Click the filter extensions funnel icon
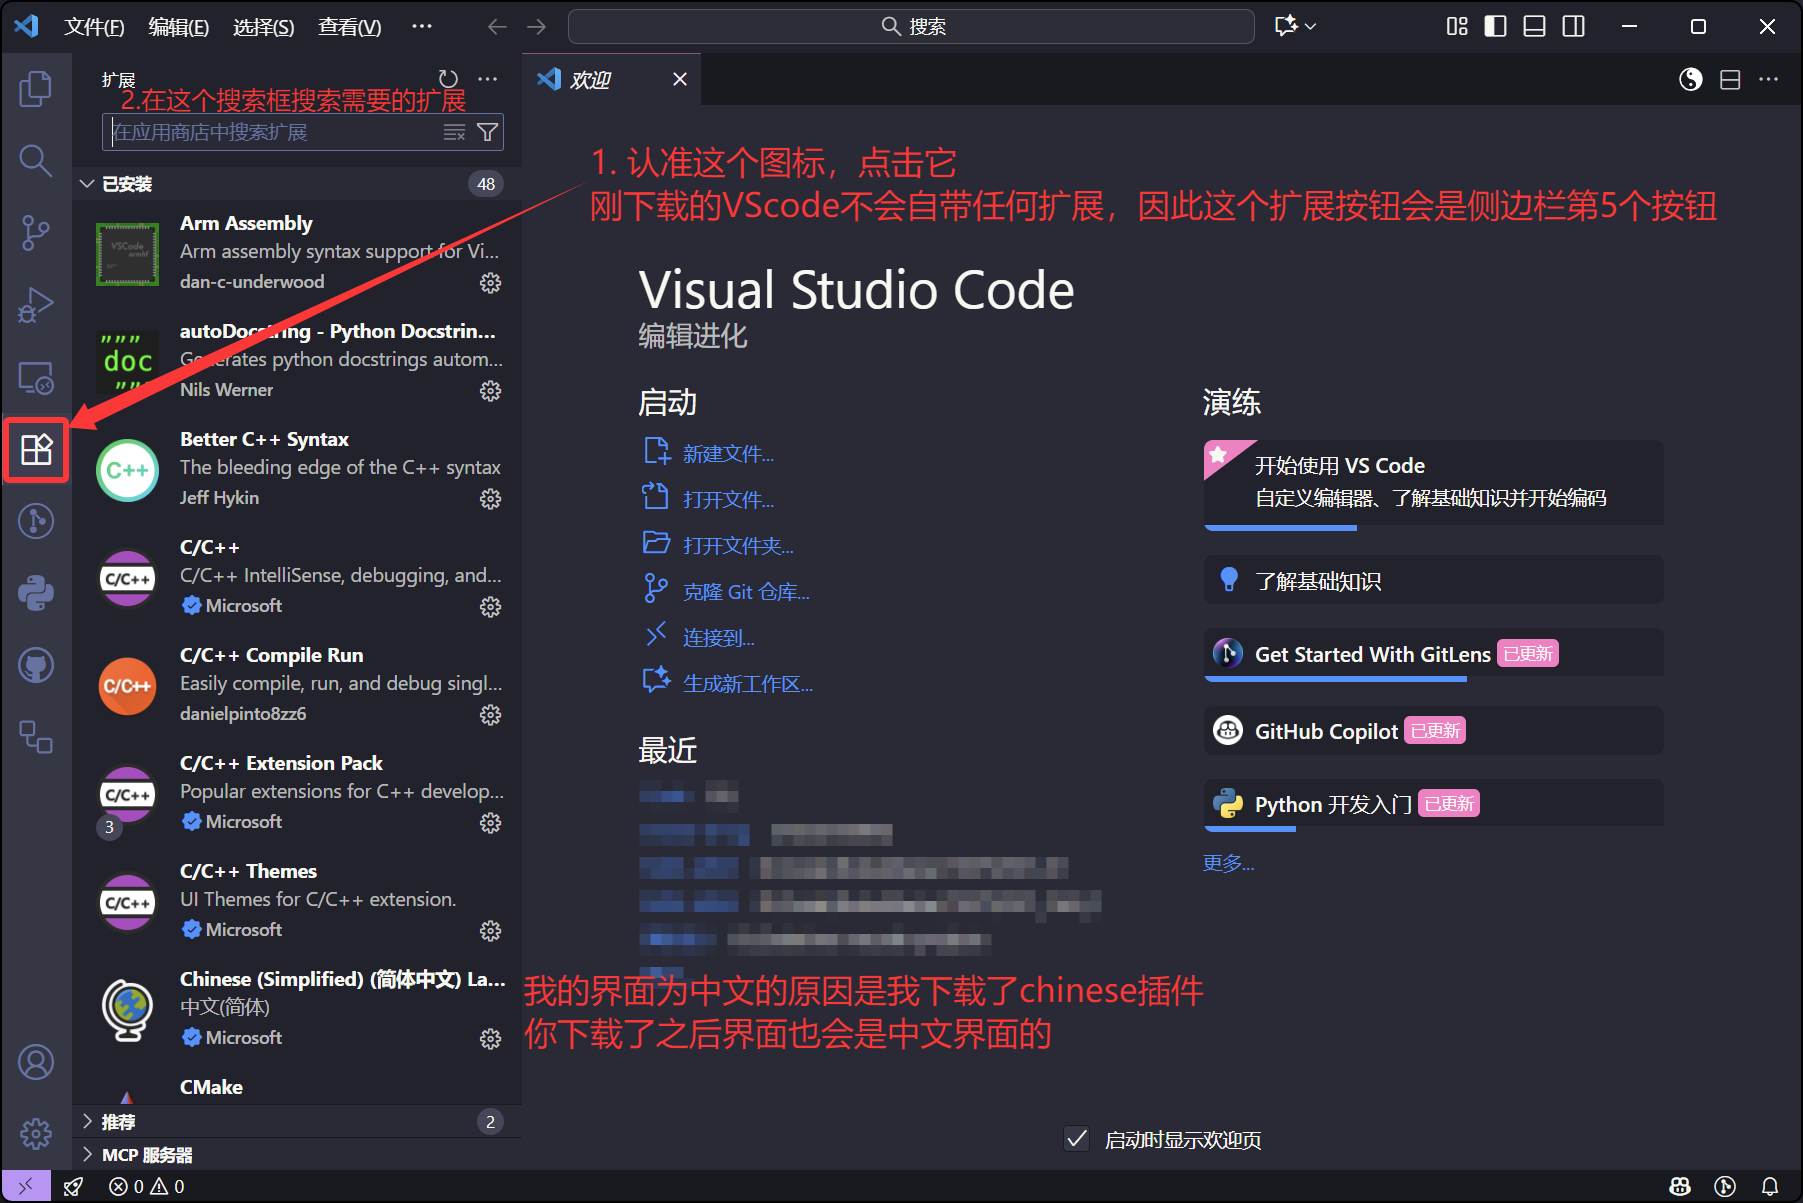 [487, 132]
